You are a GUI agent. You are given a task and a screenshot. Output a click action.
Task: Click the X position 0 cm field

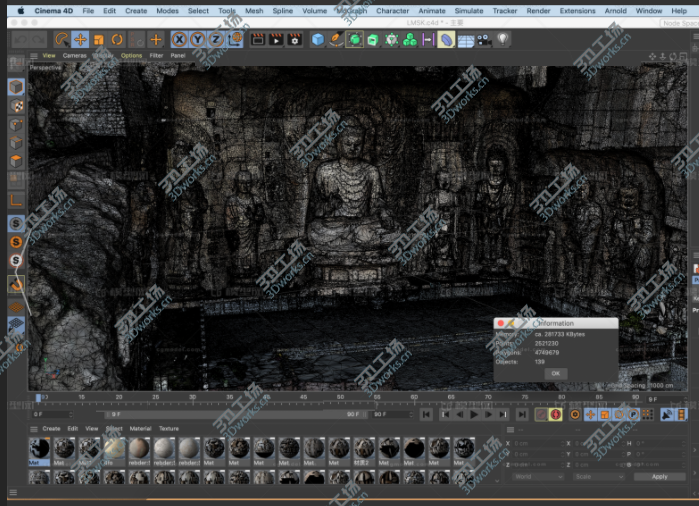pos(539,444)
